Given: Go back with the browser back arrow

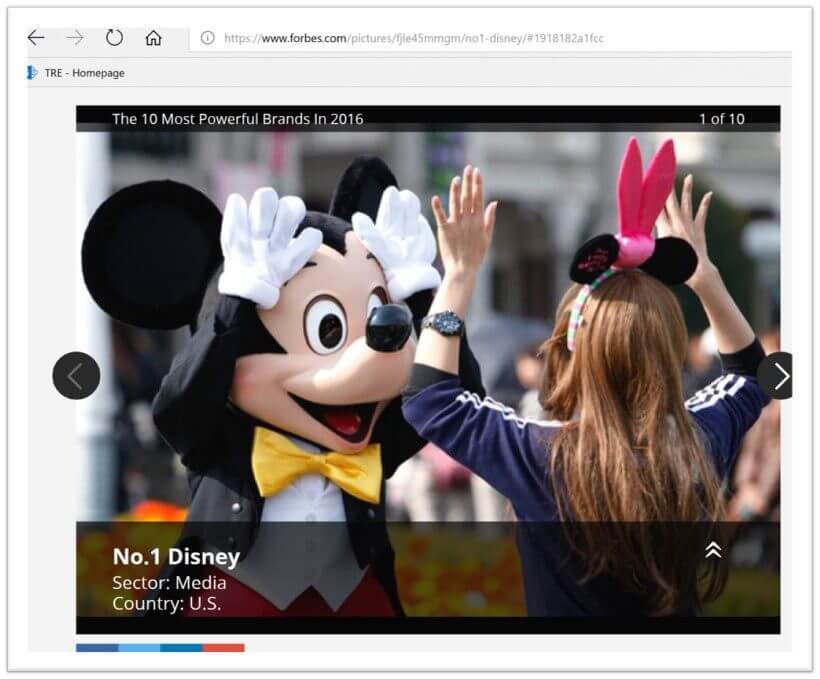Looking at the screenshot, I should coord(36,38).
